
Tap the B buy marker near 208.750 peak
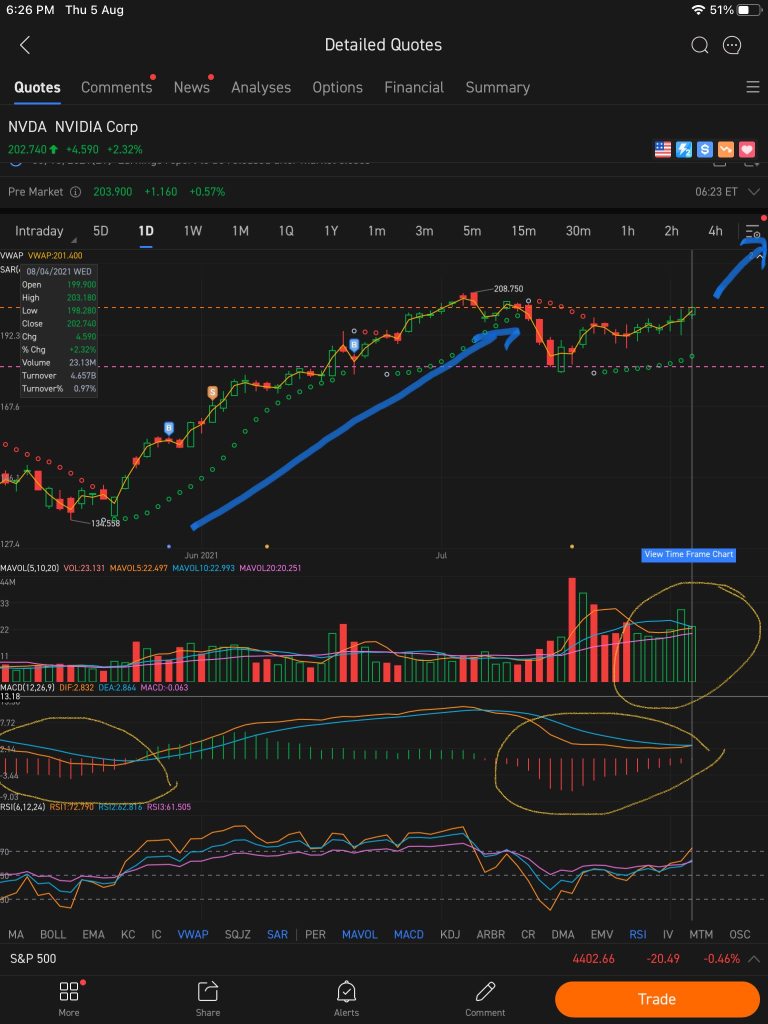pos(354,345)
